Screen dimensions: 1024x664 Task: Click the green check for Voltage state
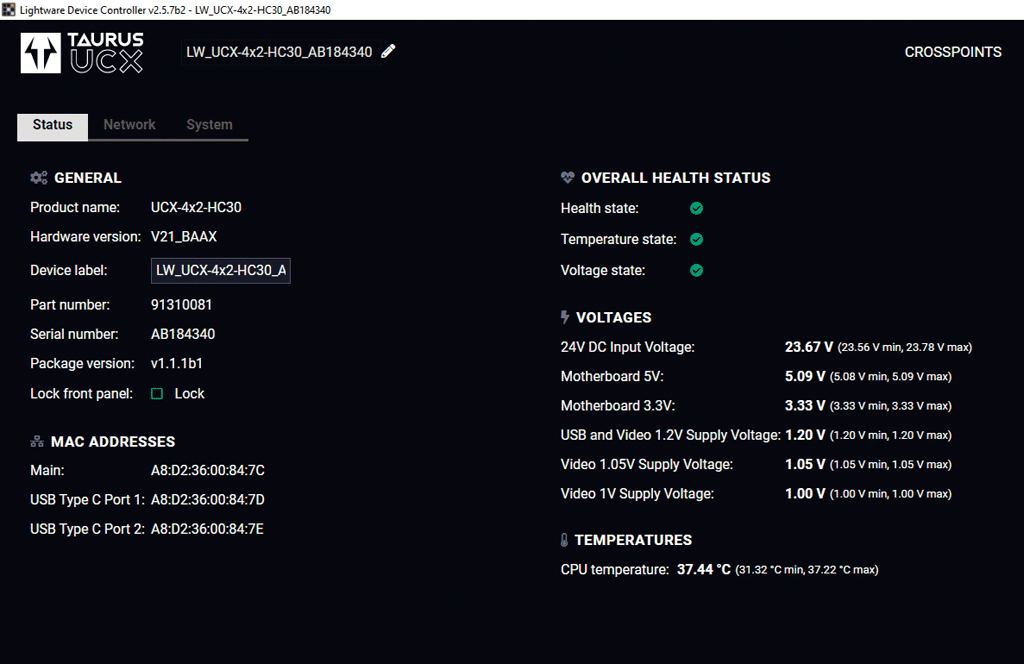[696, 270]
